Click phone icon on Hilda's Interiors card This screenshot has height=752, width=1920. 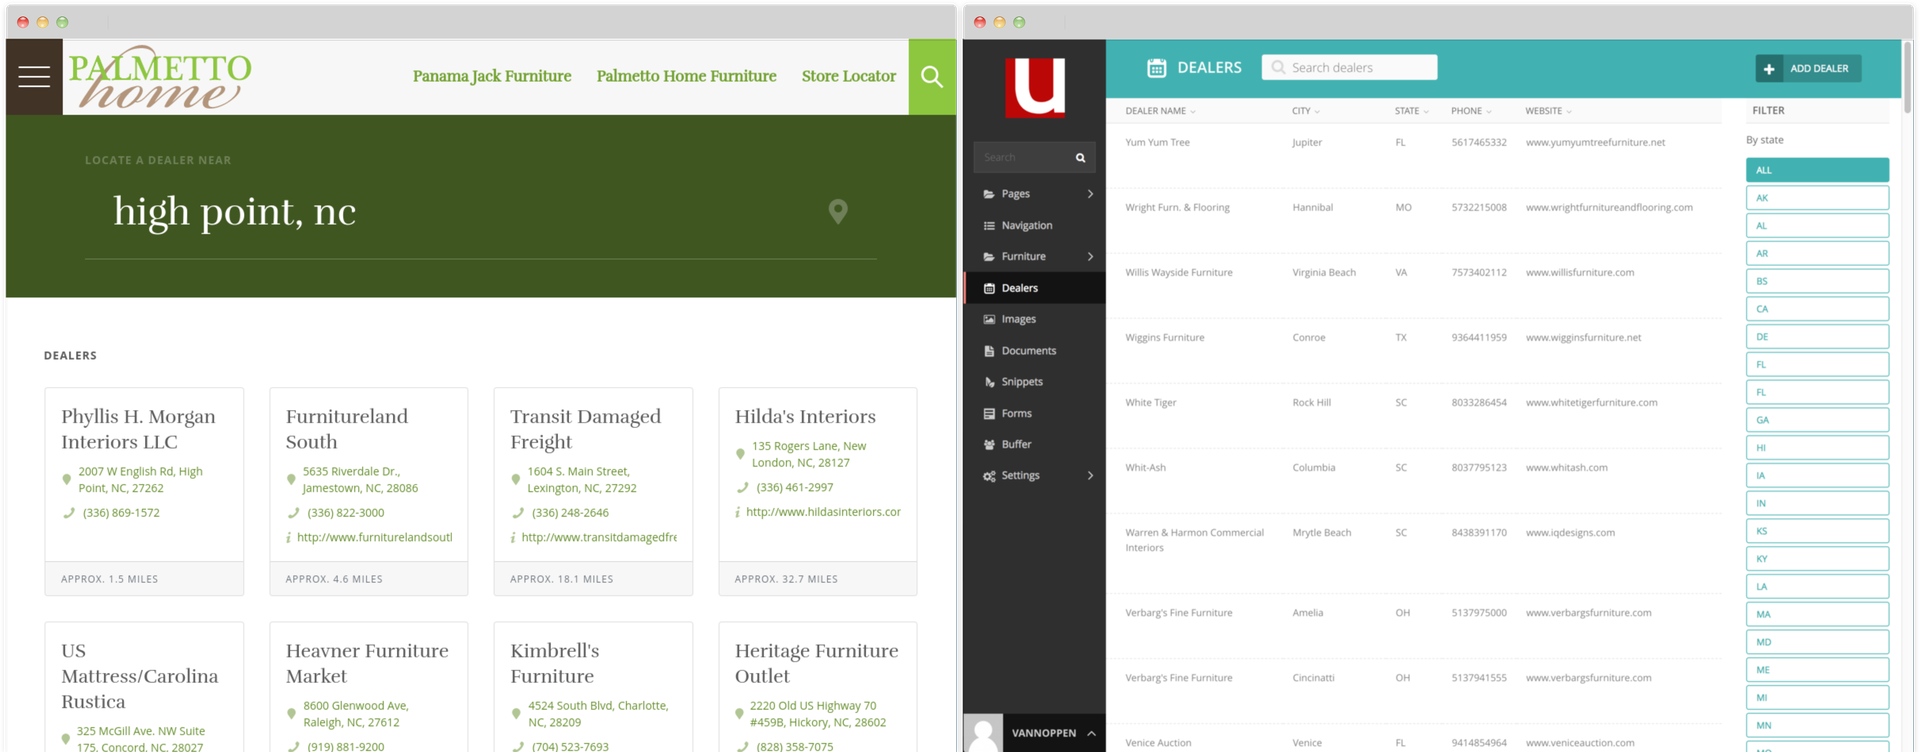(742, 488)
